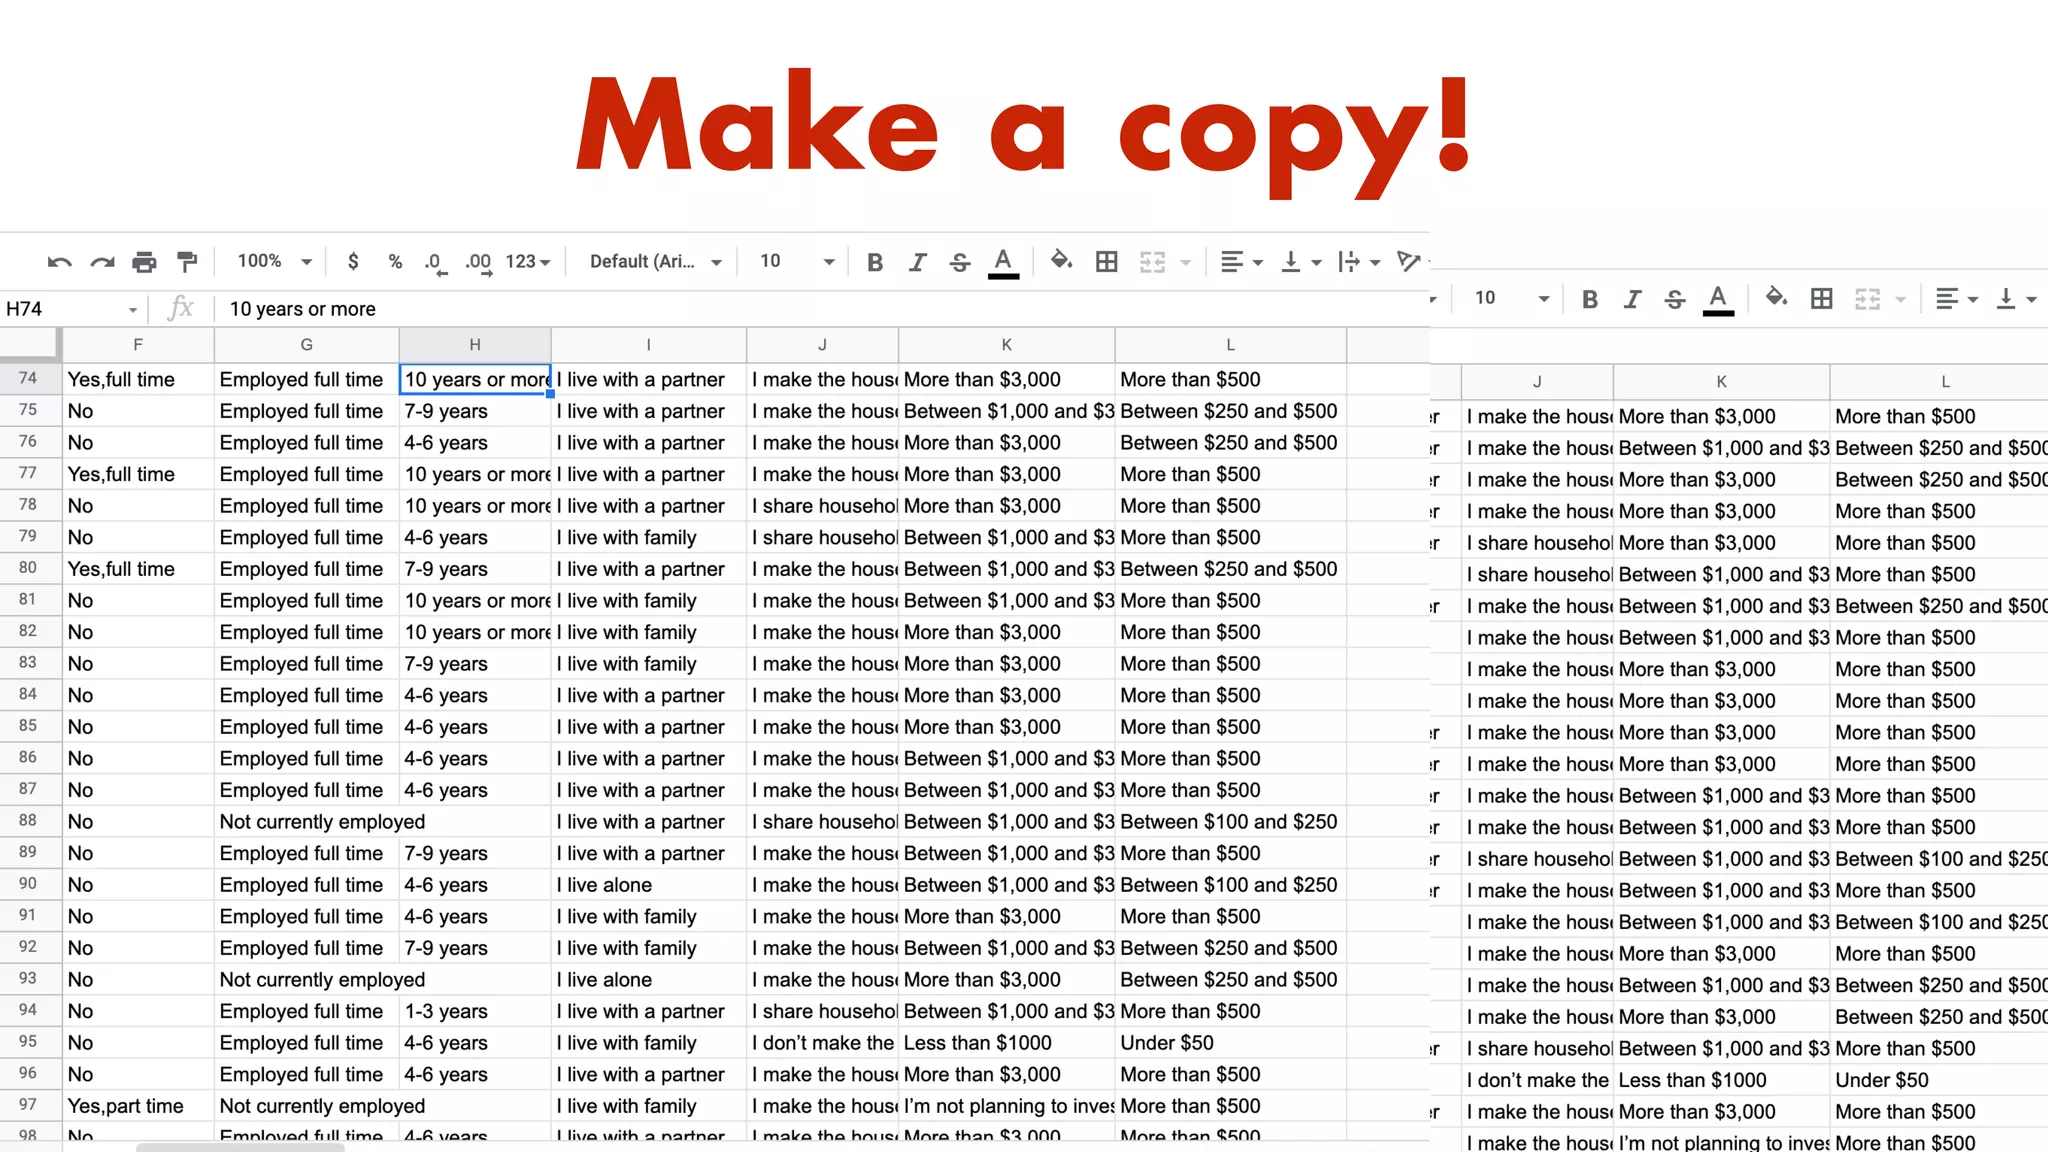Click 'Employed full time' in row 80
The width and height of the screenshot is (2048, 1152).
301,569
